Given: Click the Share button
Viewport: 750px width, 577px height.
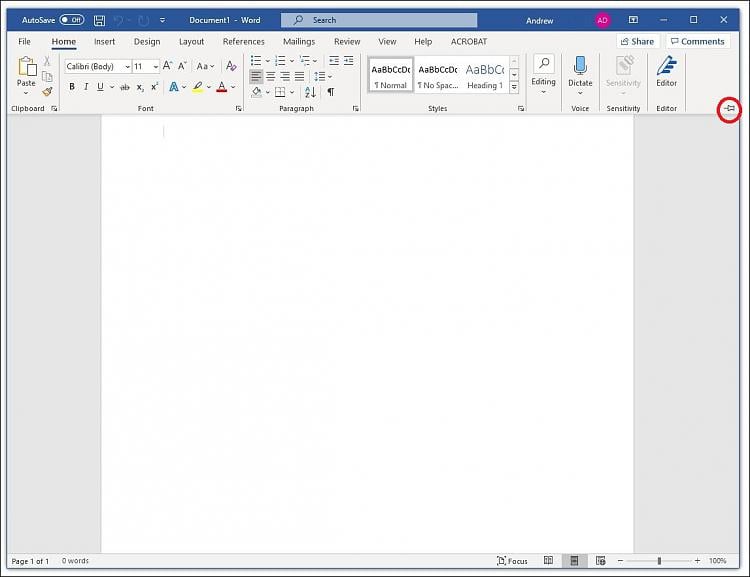Looking at the screenshot, I should (637, 42).
